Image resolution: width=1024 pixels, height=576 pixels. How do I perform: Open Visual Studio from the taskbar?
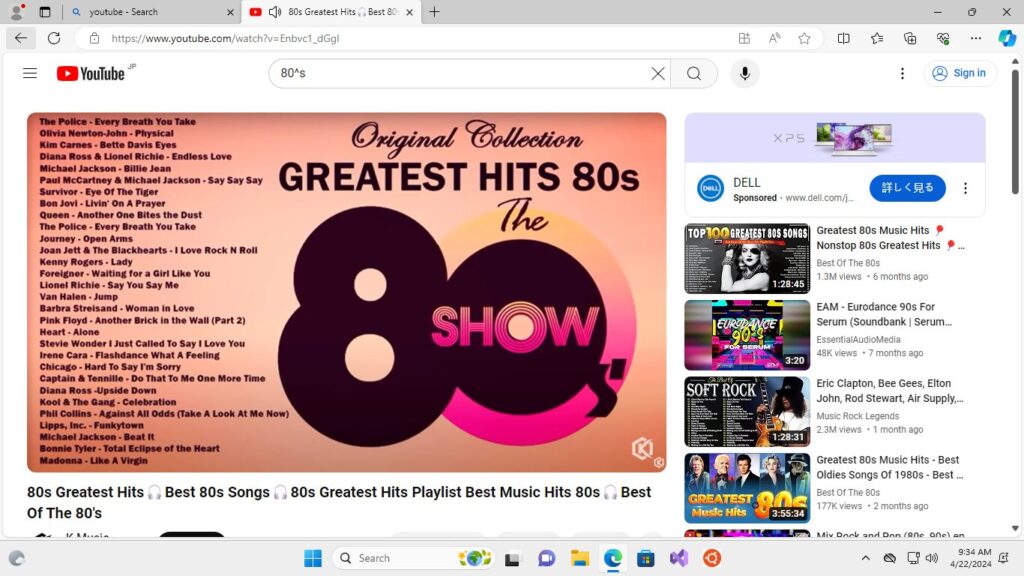pos(679,558)
